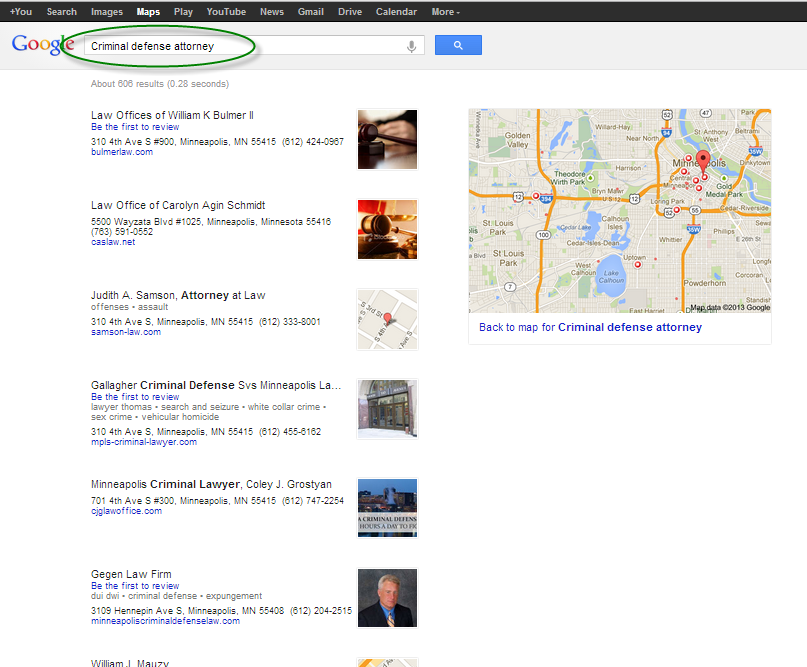The image size is (807, 667).
Task: Visit the samson-law.com website link
Action: [126, 332]
